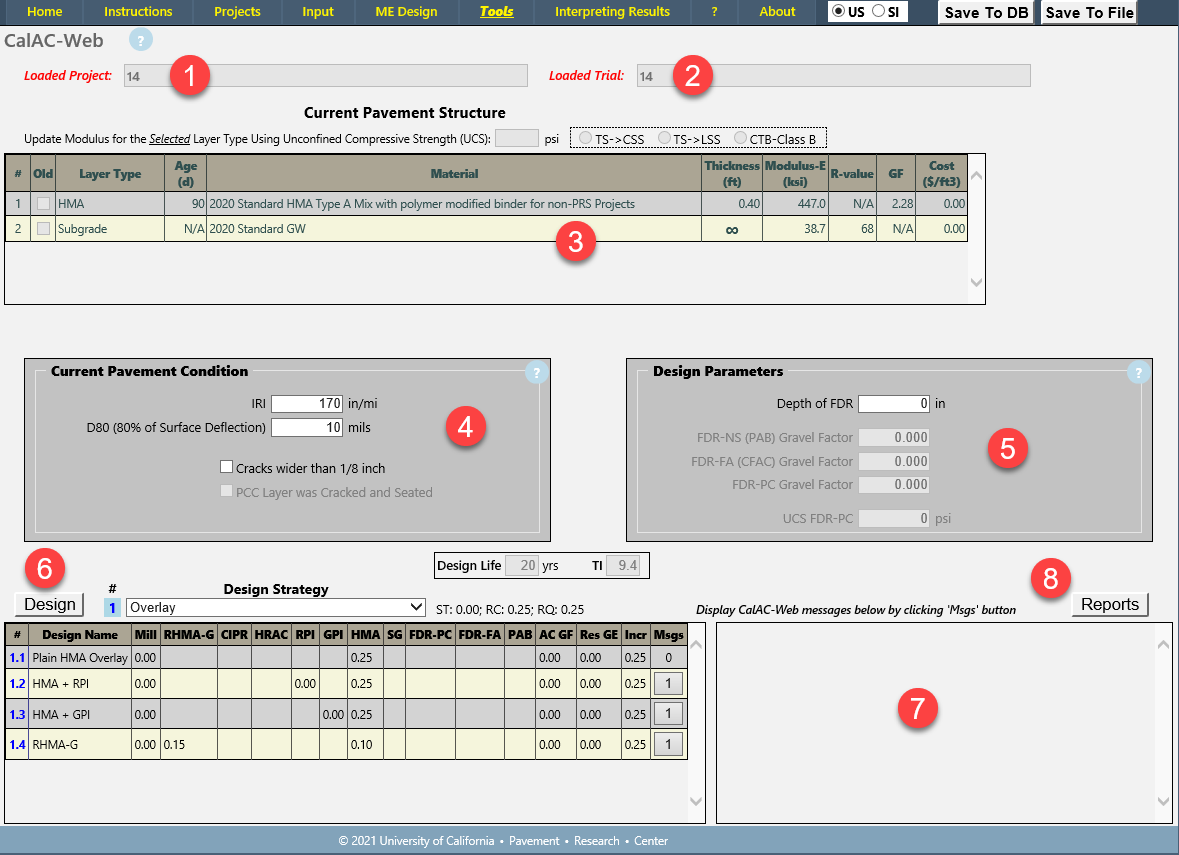This screenshot has height=855, width=1179.
Task: Click the help icon beside CalAC-Web title
Action: point(141,41)
